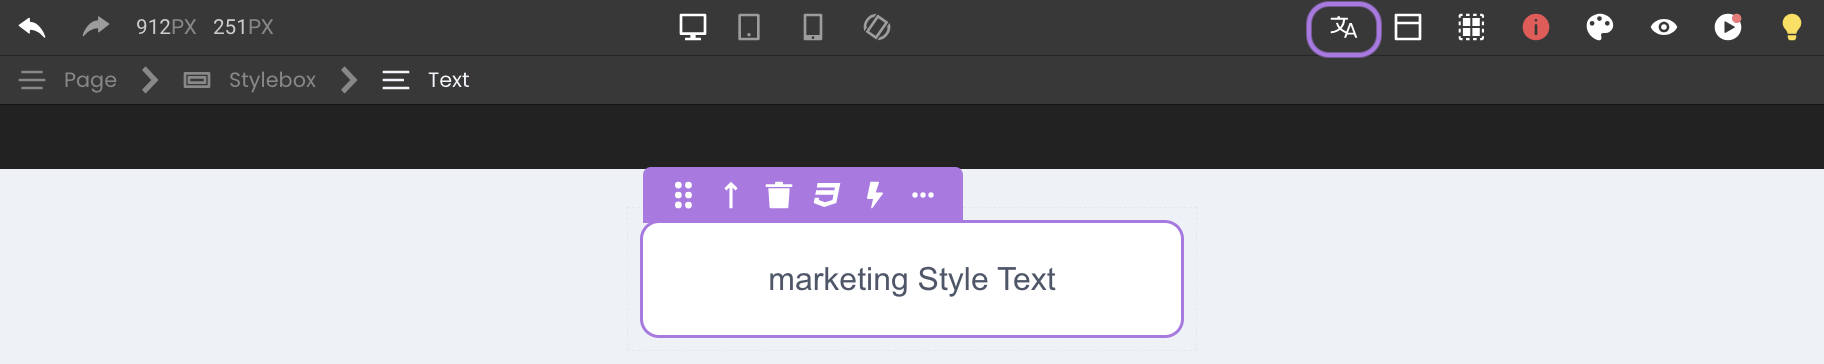Delete the selected text element via trash
1824x364 pixels.
pos(779,195)
